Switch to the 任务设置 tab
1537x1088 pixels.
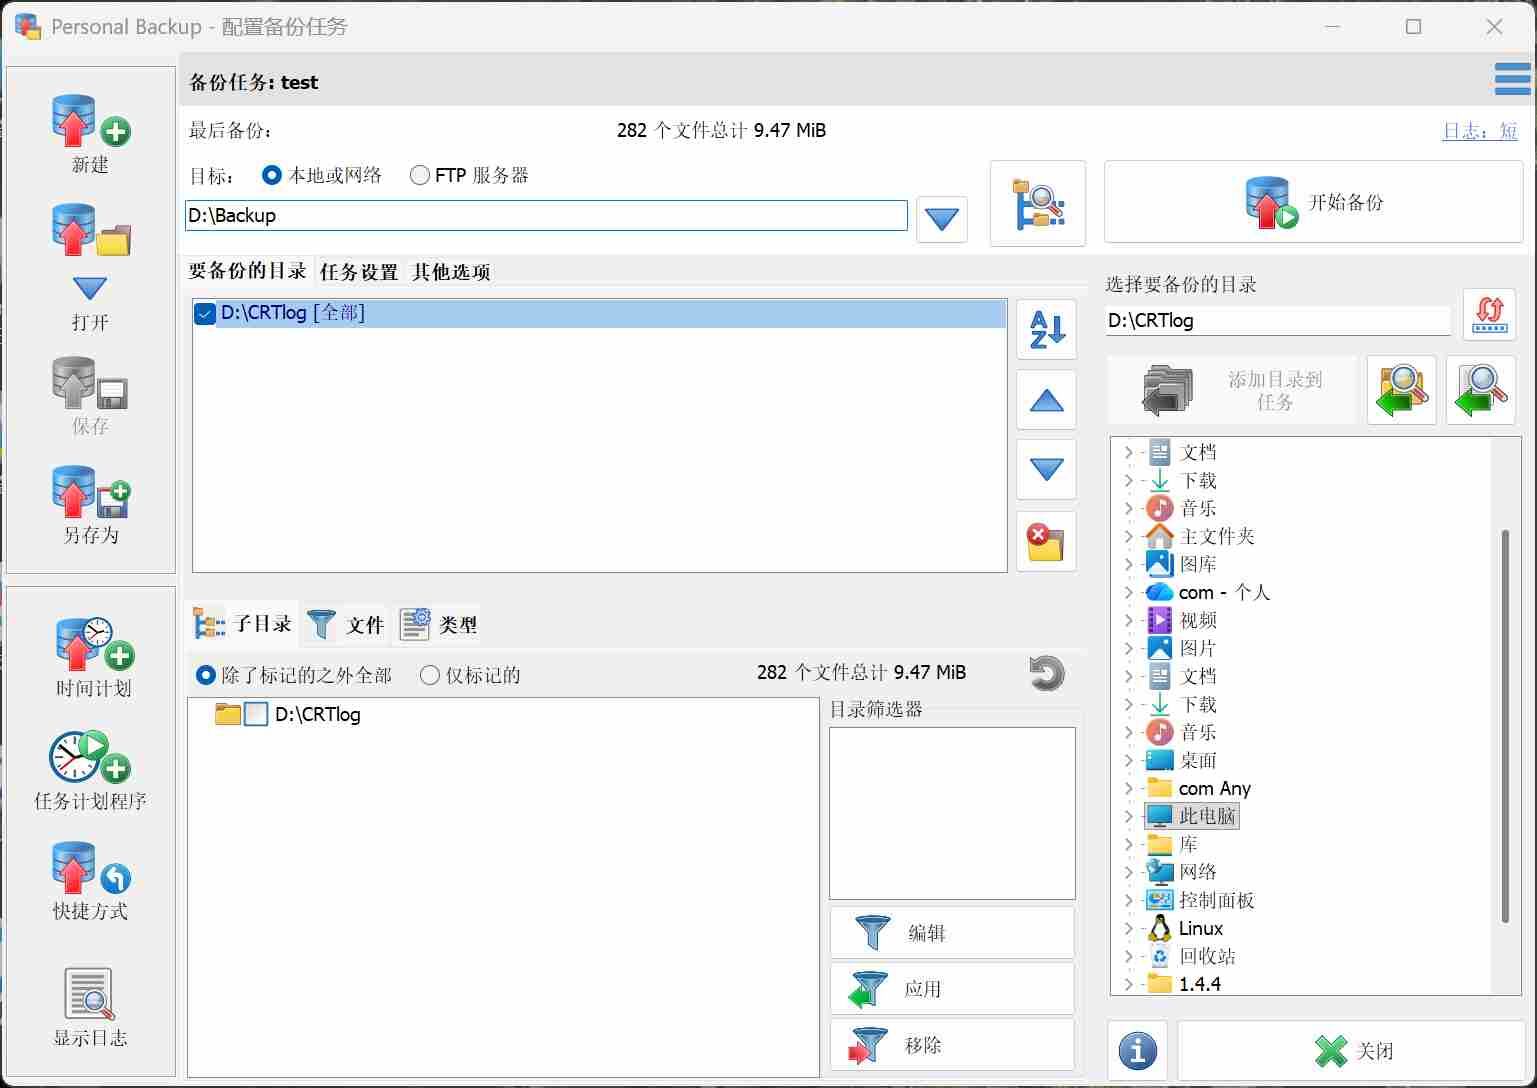(x=358, y=272)
